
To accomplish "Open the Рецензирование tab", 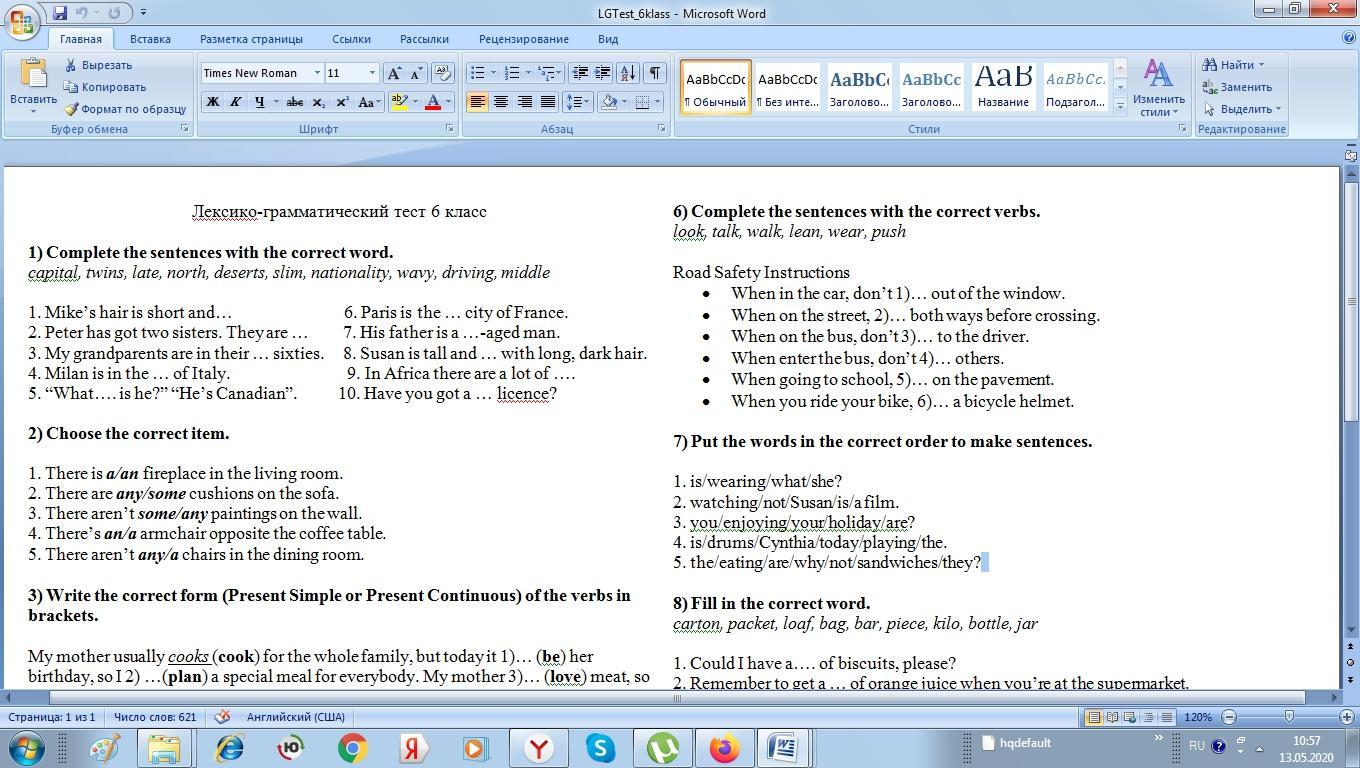I will click(x=523, y=39).
